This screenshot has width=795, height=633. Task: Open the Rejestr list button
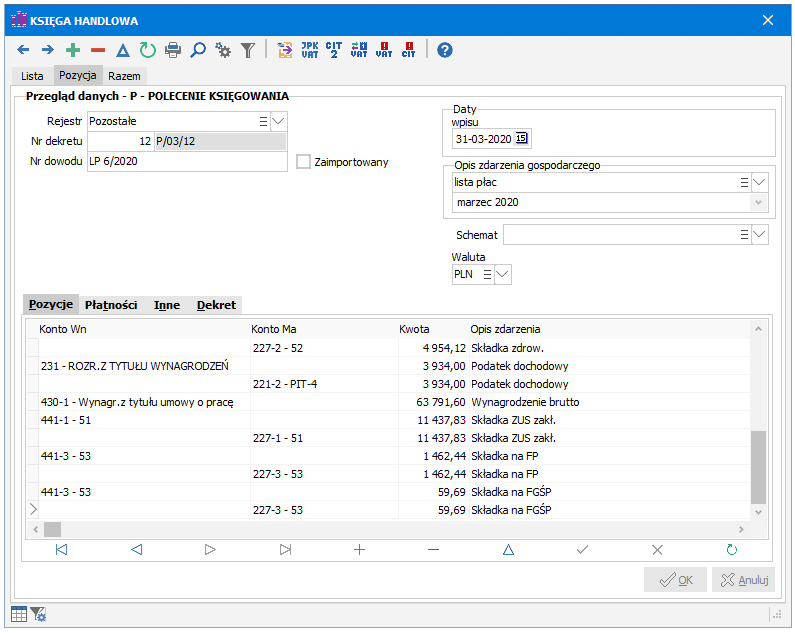point(263,121)
